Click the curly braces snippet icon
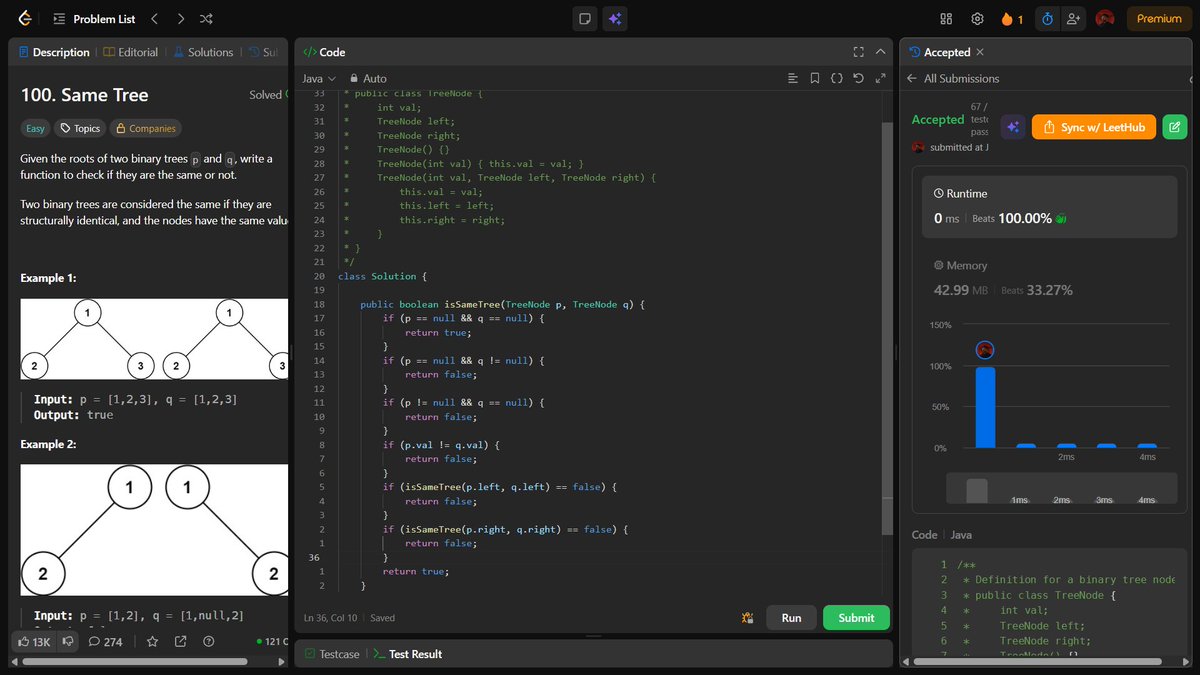The image size is (1200, 675). 837,78
